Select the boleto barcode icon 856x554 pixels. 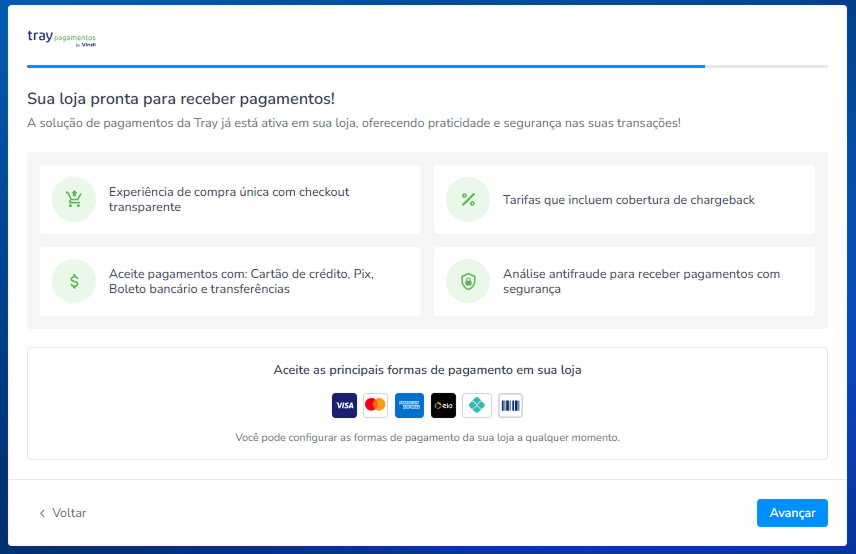(x=510, y=406)
